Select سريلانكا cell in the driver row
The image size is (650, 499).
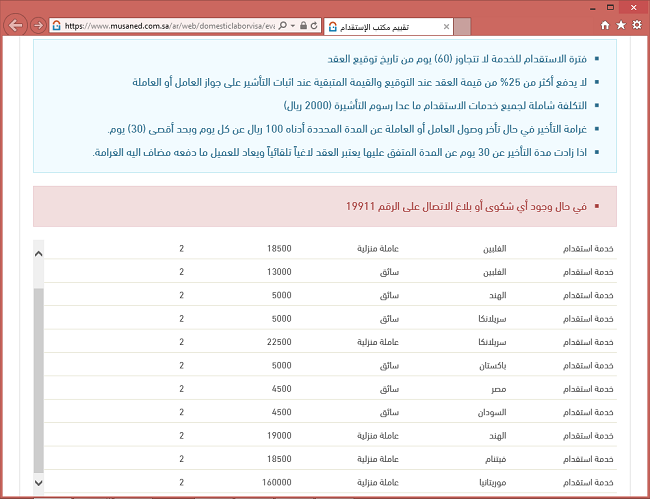click(x=492, y=319)
